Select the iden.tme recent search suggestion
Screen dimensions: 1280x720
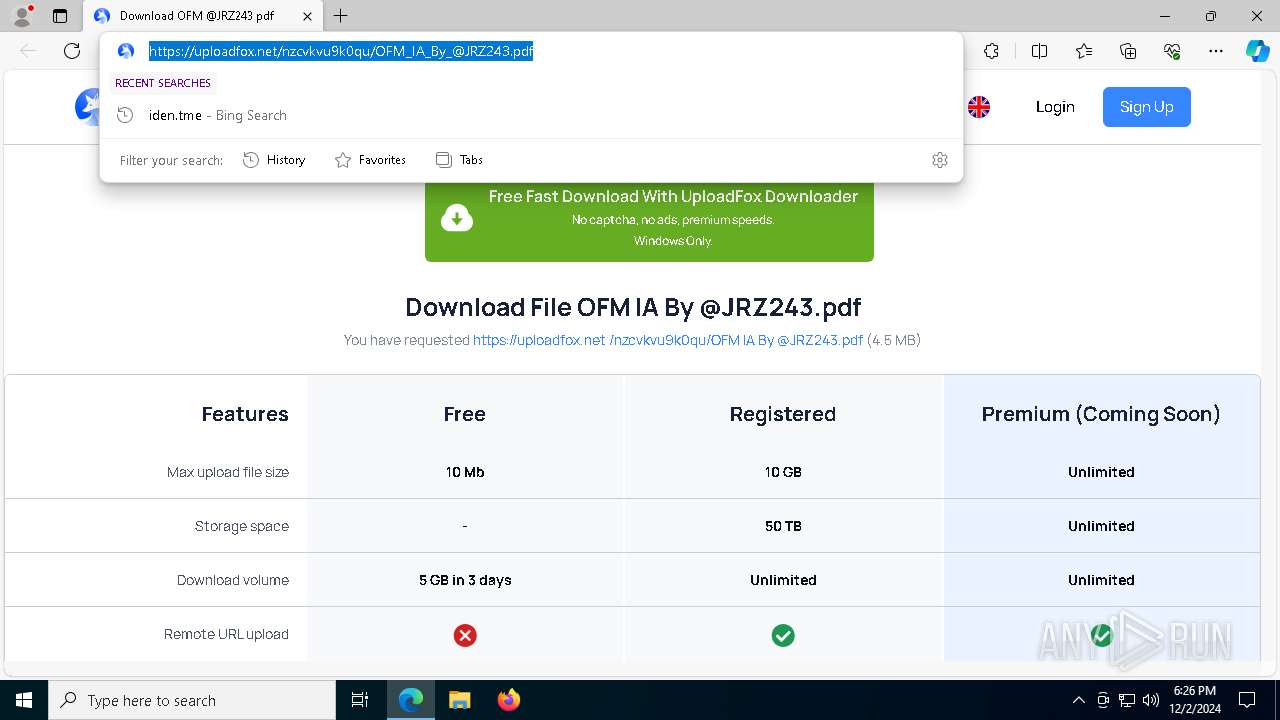[x=531, y=115]
